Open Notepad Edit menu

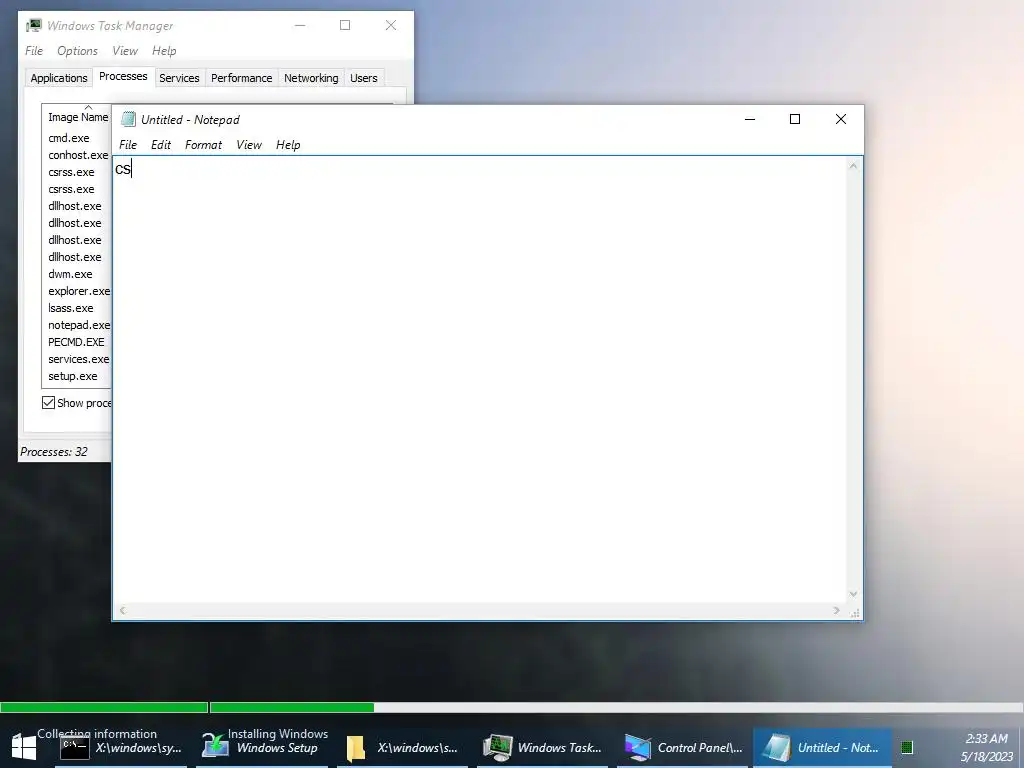pyautogui.click(x=161, y=145)
